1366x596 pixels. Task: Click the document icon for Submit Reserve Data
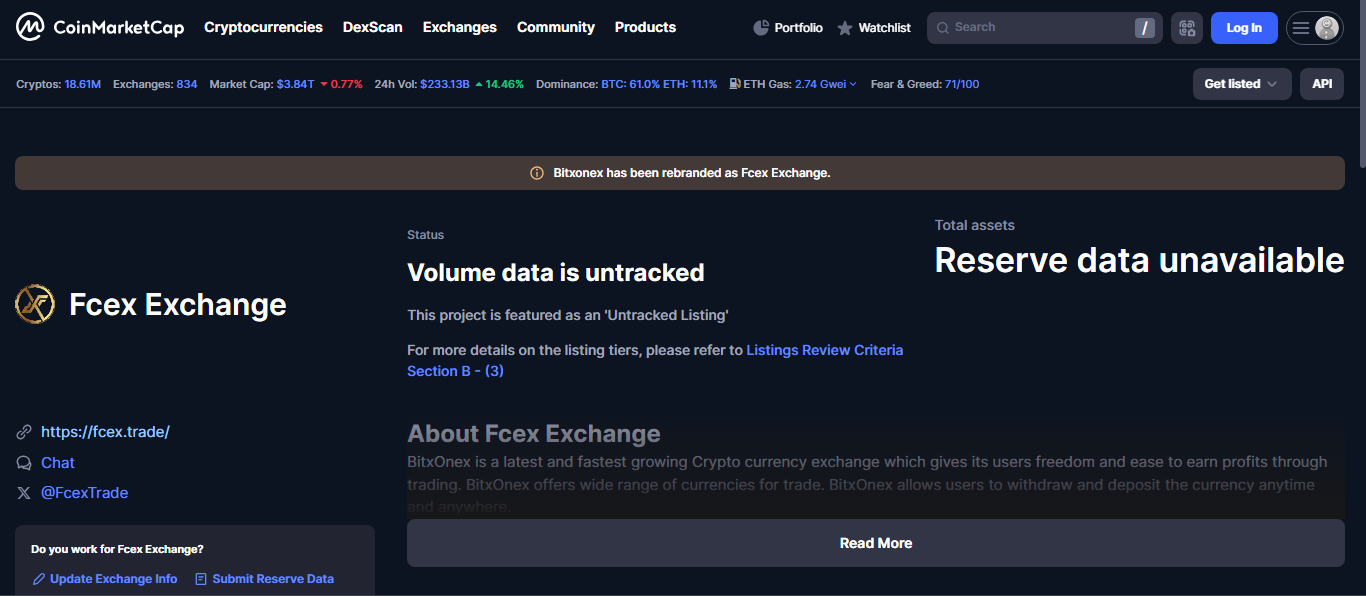[201, 579]
